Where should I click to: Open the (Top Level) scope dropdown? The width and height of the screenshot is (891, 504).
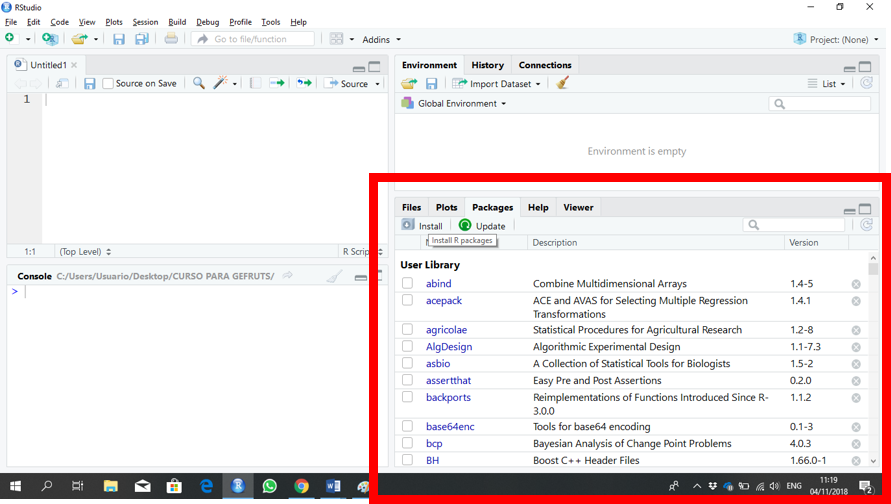(x=85, y=252)
